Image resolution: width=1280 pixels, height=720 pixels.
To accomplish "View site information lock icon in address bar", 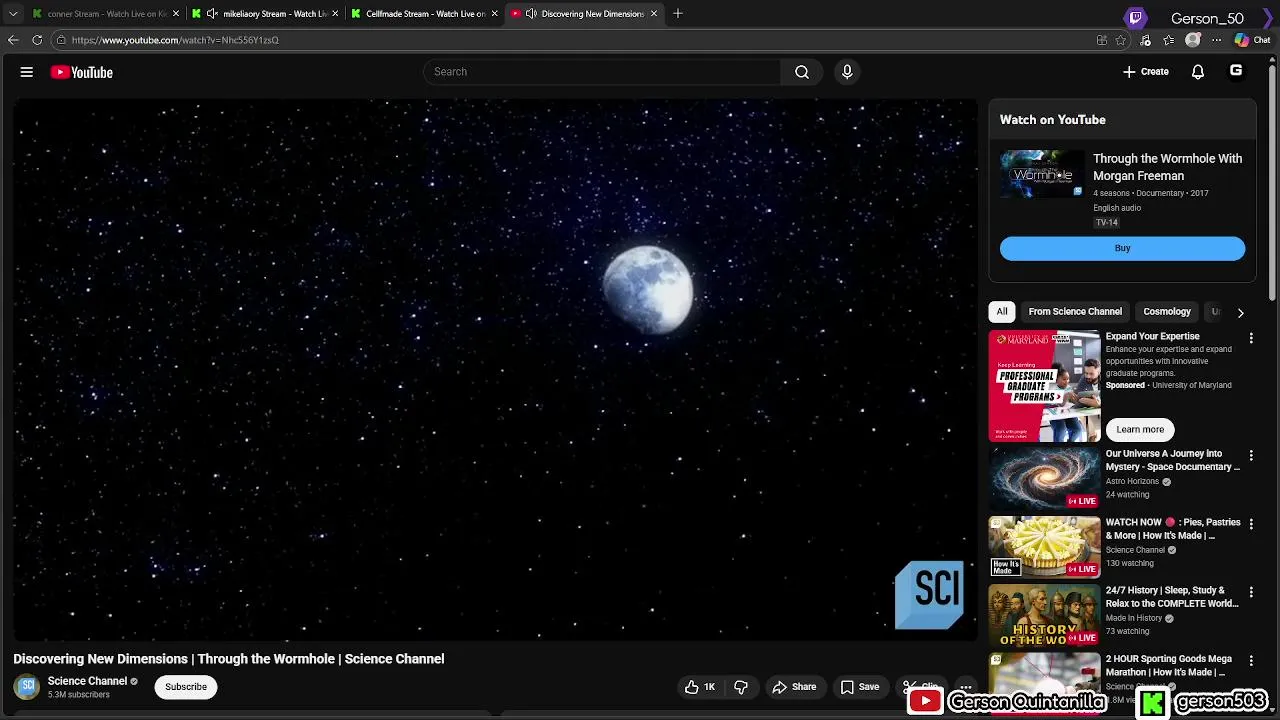I will click(61, 40).
